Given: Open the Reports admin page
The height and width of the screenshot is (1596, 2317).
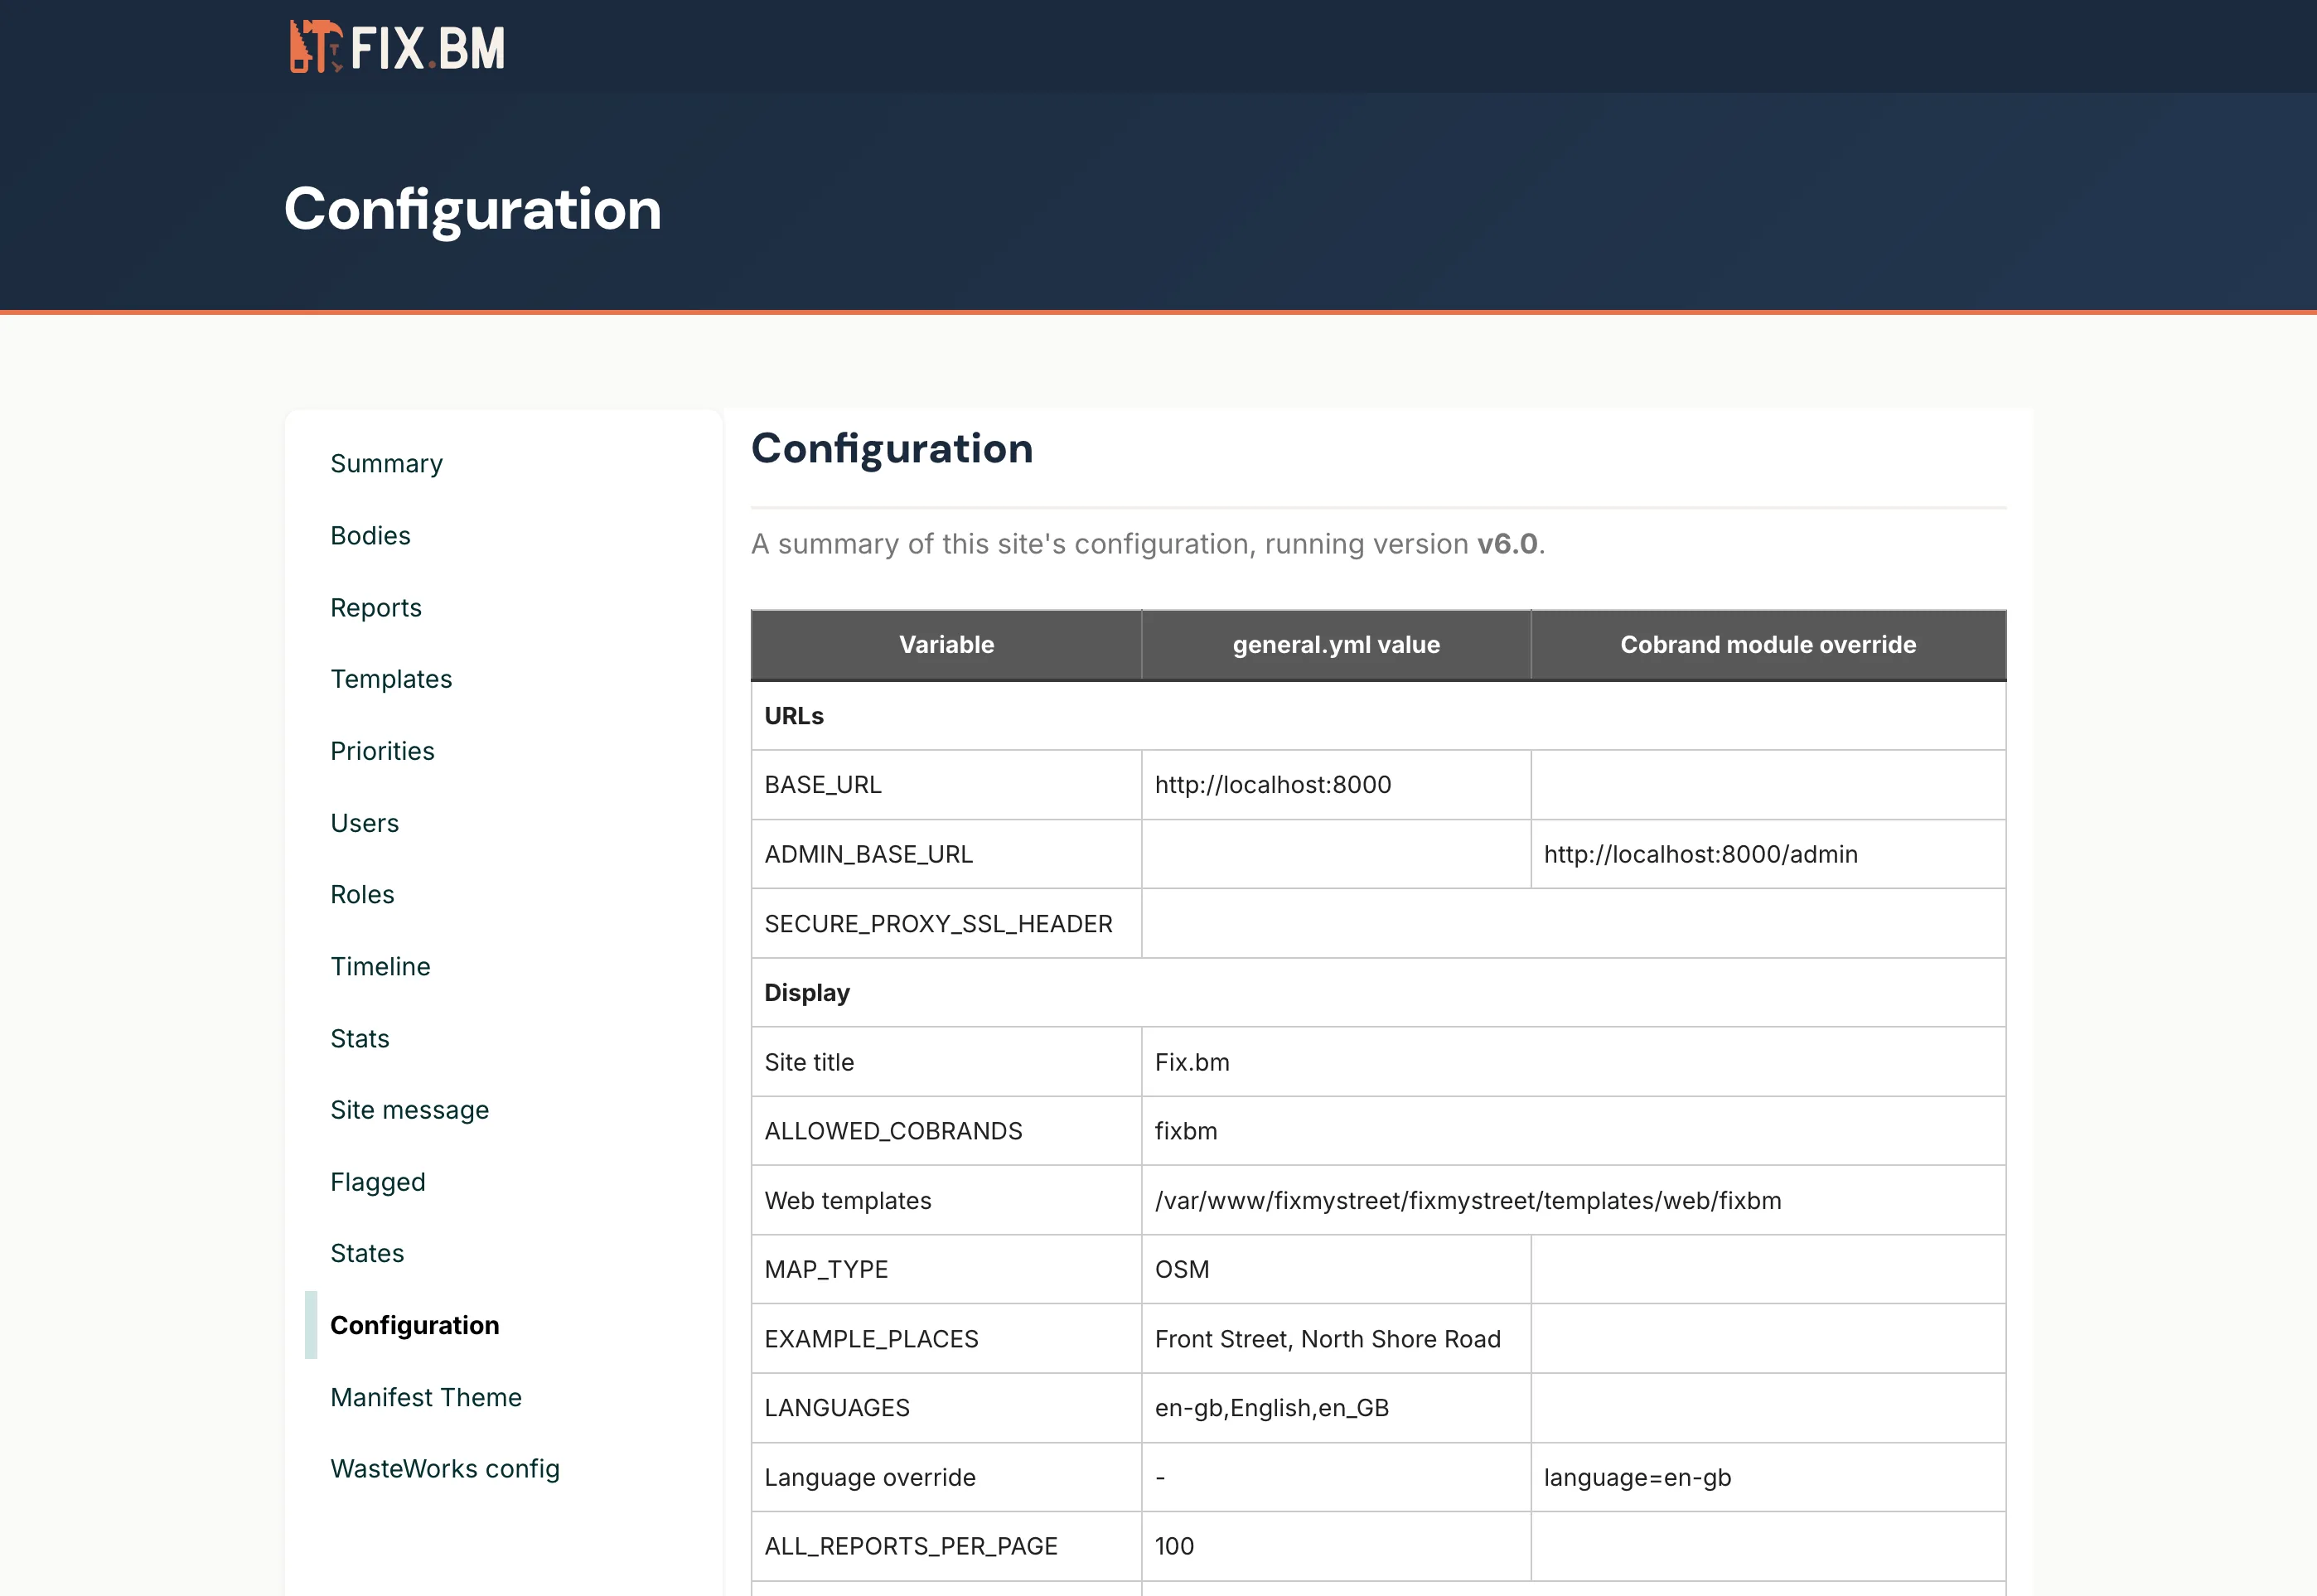Looking at the screenshot, I should [x=376, y=607].
